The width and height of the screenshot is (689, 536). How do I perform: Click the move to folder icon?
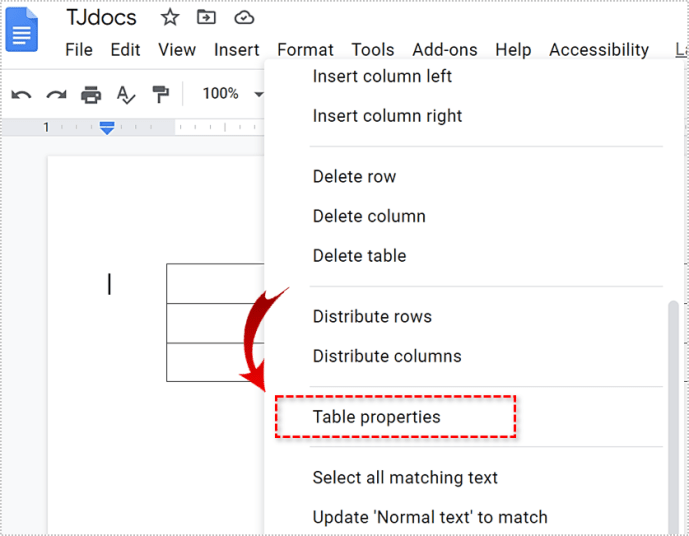point(206,18)
